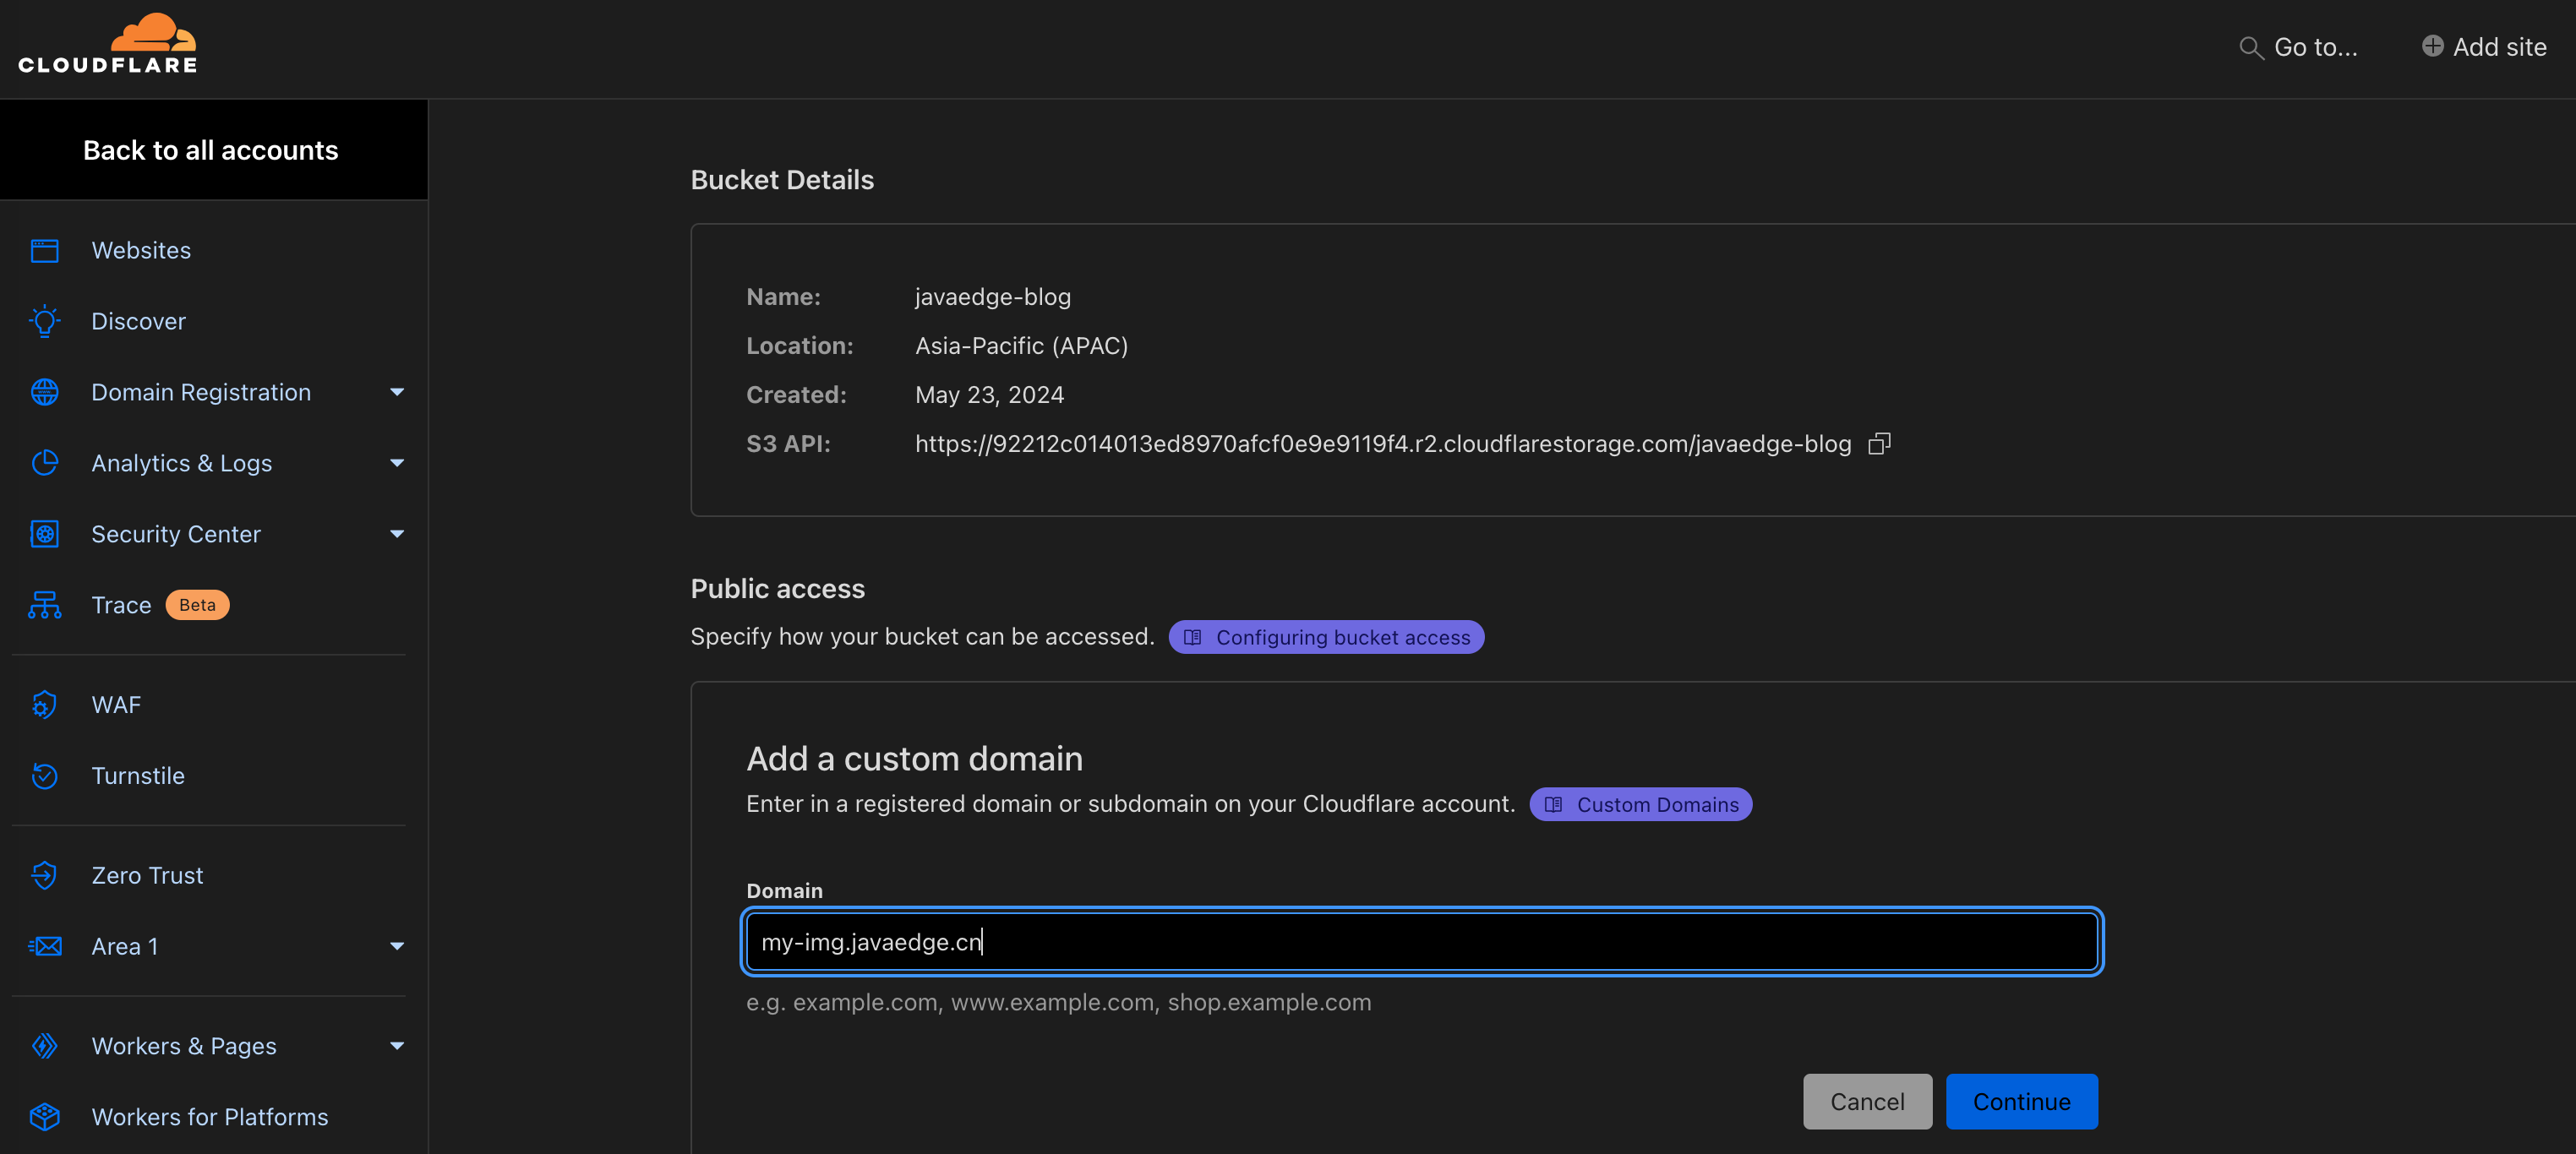2576x1154 pixels.
Task: Copy the S3 API URL
Action: 1879,443
